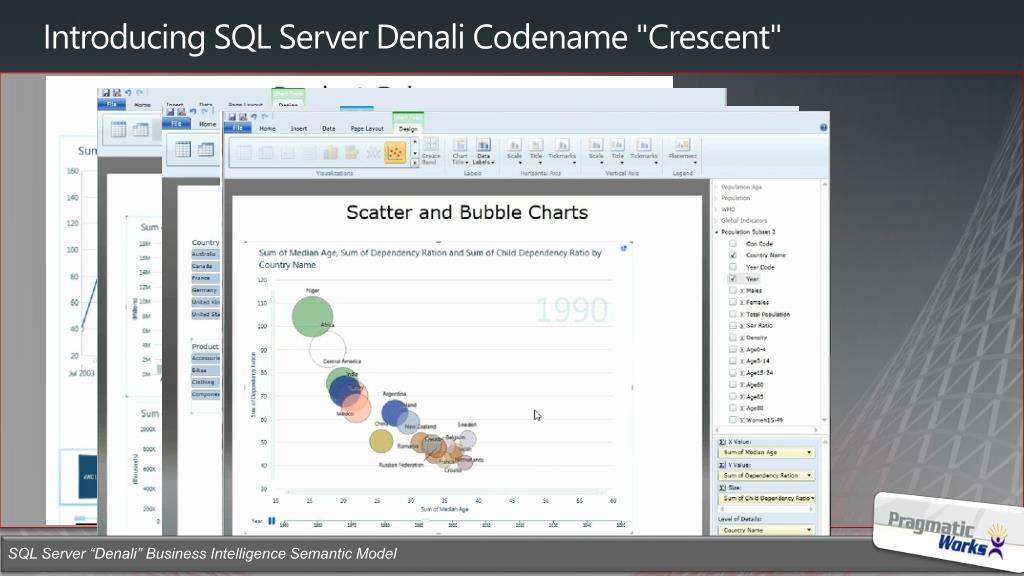
Task: Click the table icon in the third window
Action: (183, 149)
